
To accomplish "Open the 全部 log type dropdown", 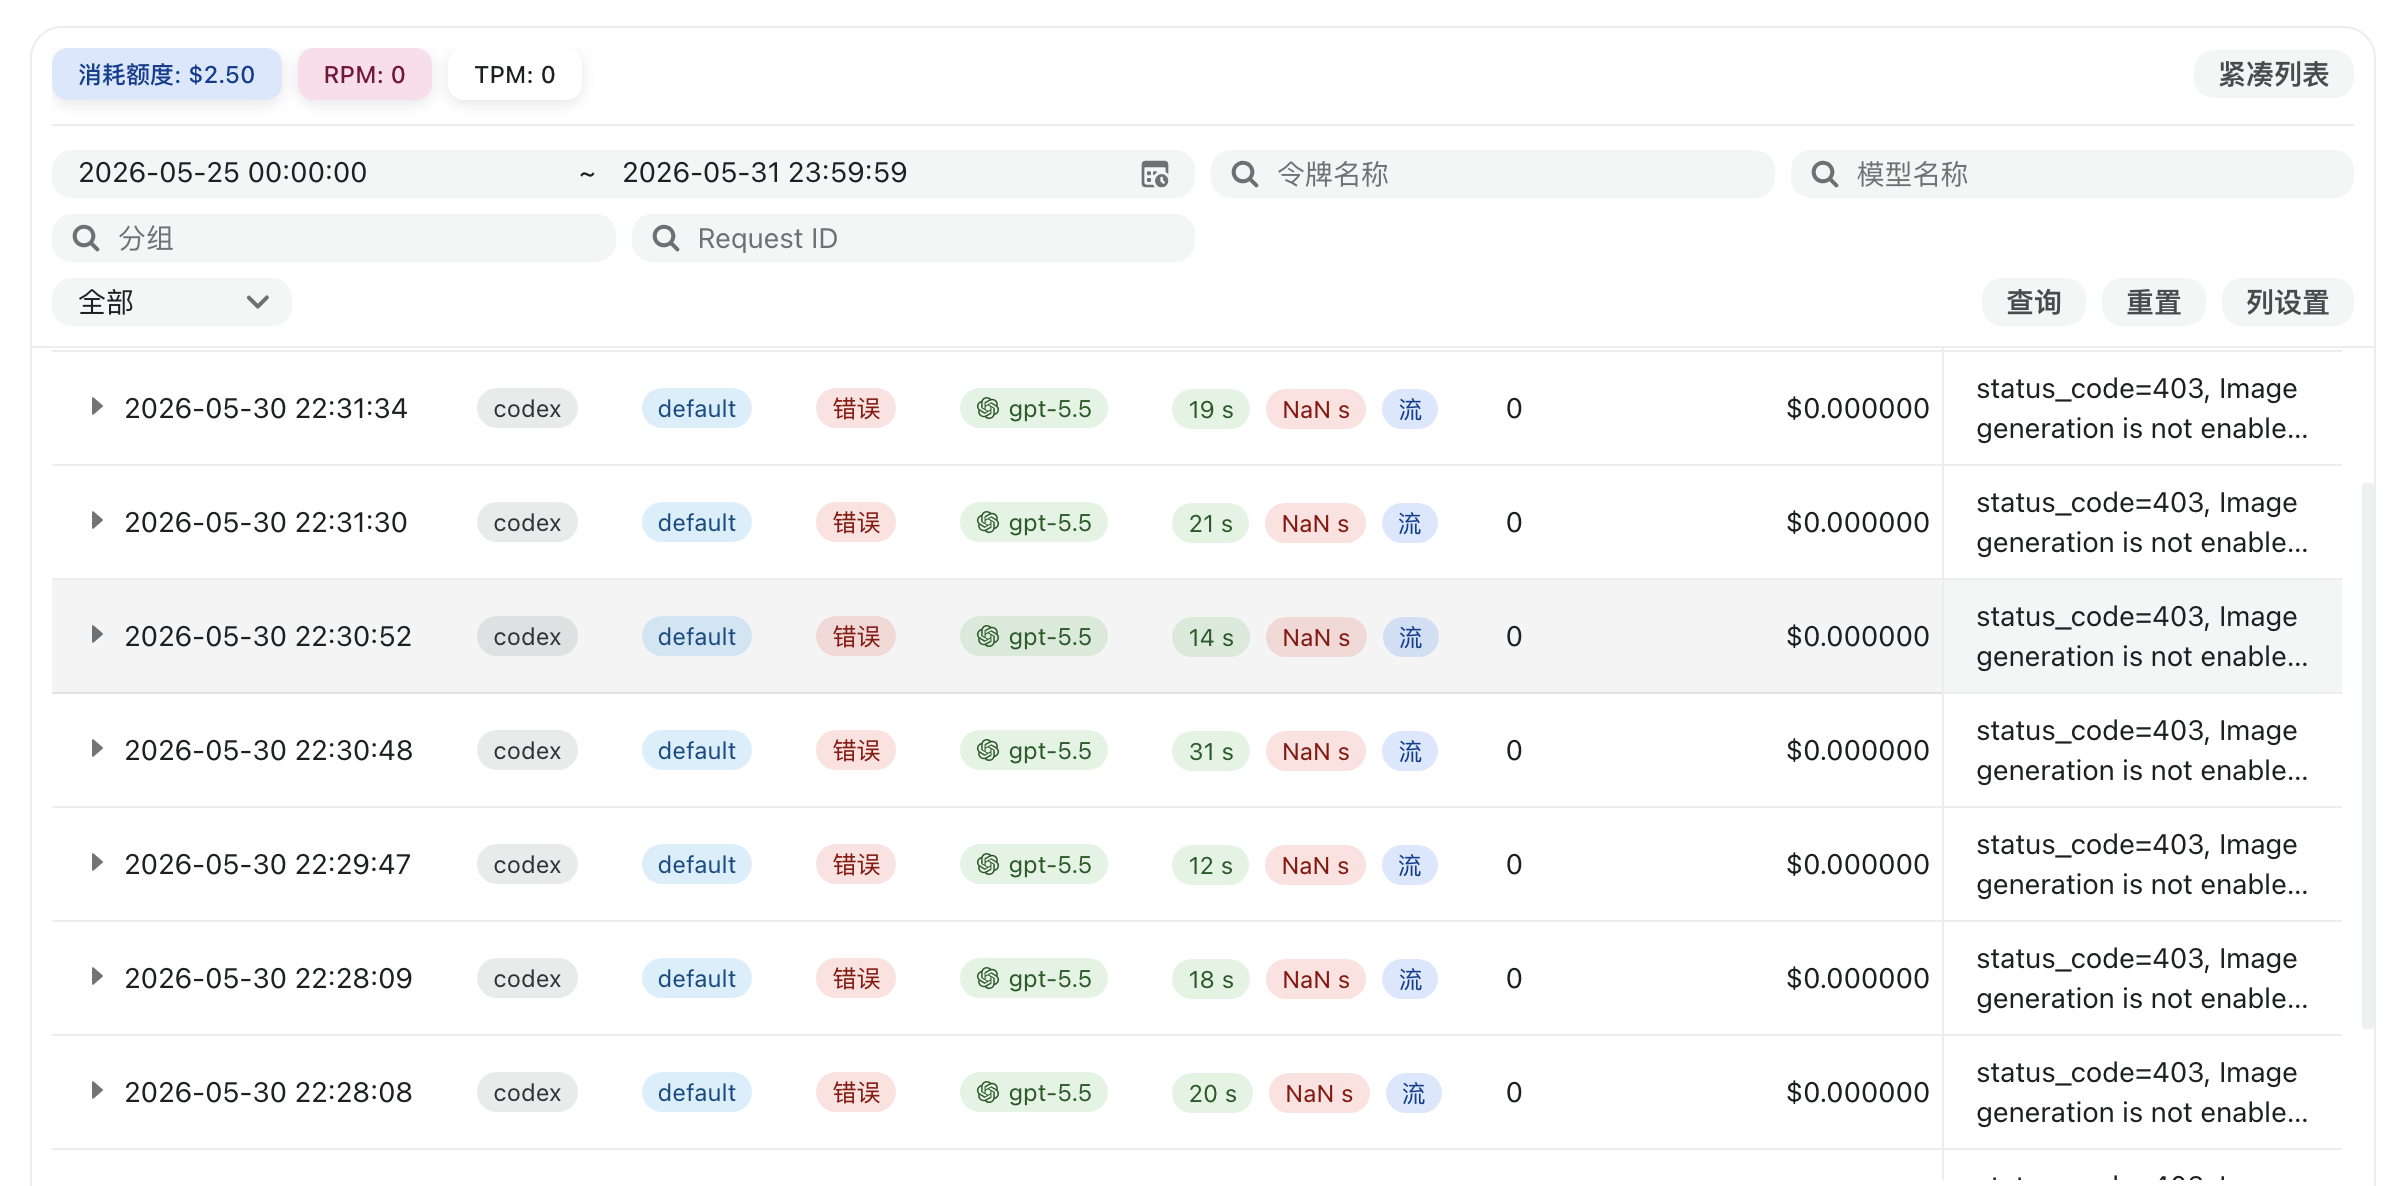I will point(172,302).
